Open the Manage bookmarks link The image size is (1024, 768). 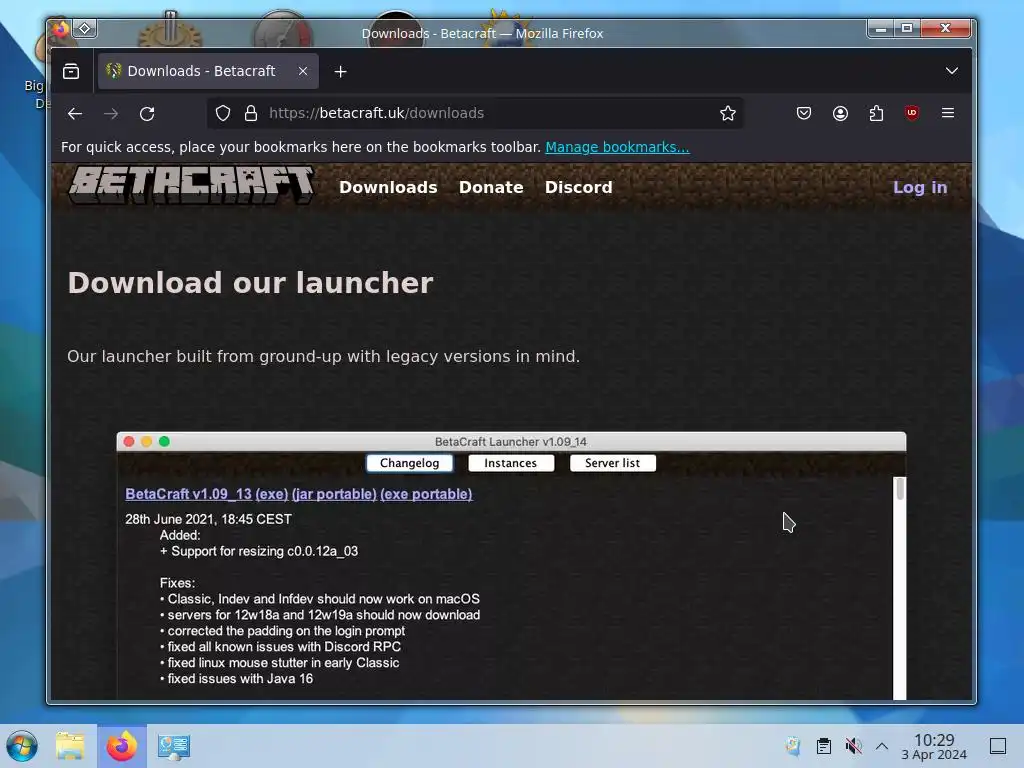click(x=617, y=147)
